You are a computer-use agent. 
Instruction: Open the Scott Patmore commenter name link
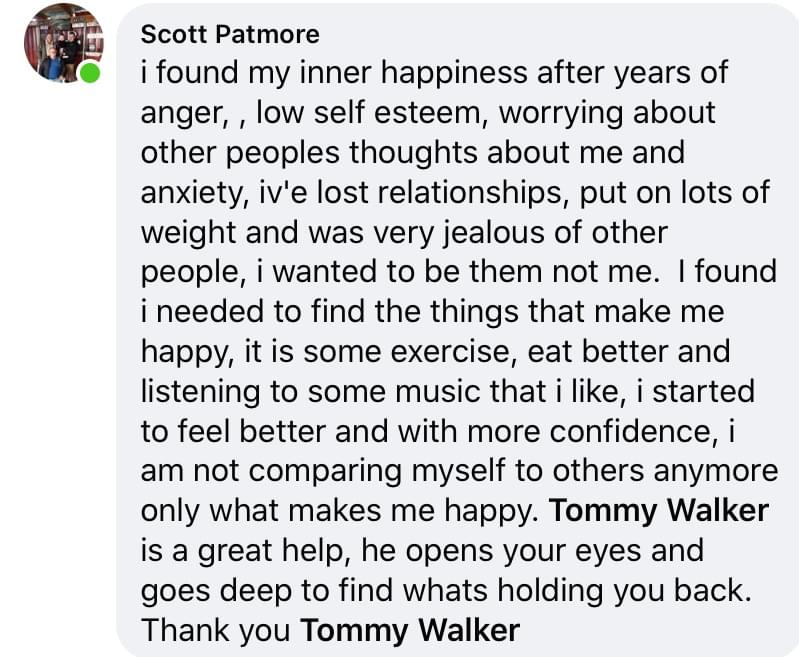click(x=230, y=35)
